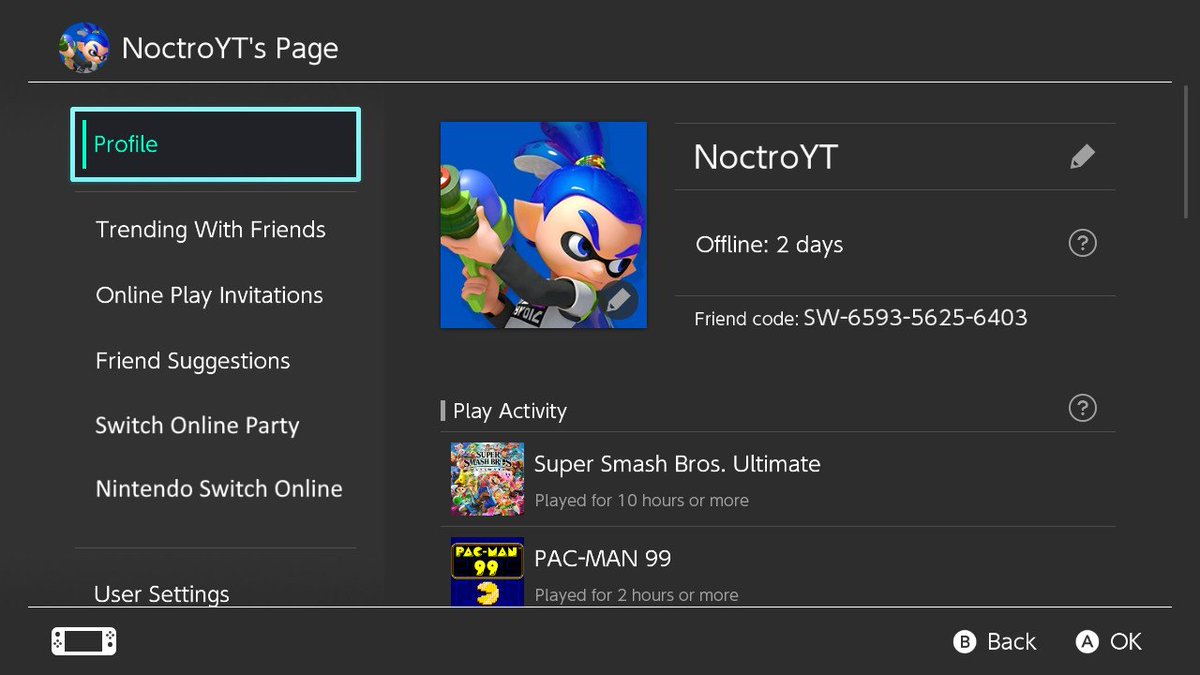This screenshot has height=675, width=1200.
Task: Click the Super Smash Bros. Ultimate title
Action: click(677, 464)
